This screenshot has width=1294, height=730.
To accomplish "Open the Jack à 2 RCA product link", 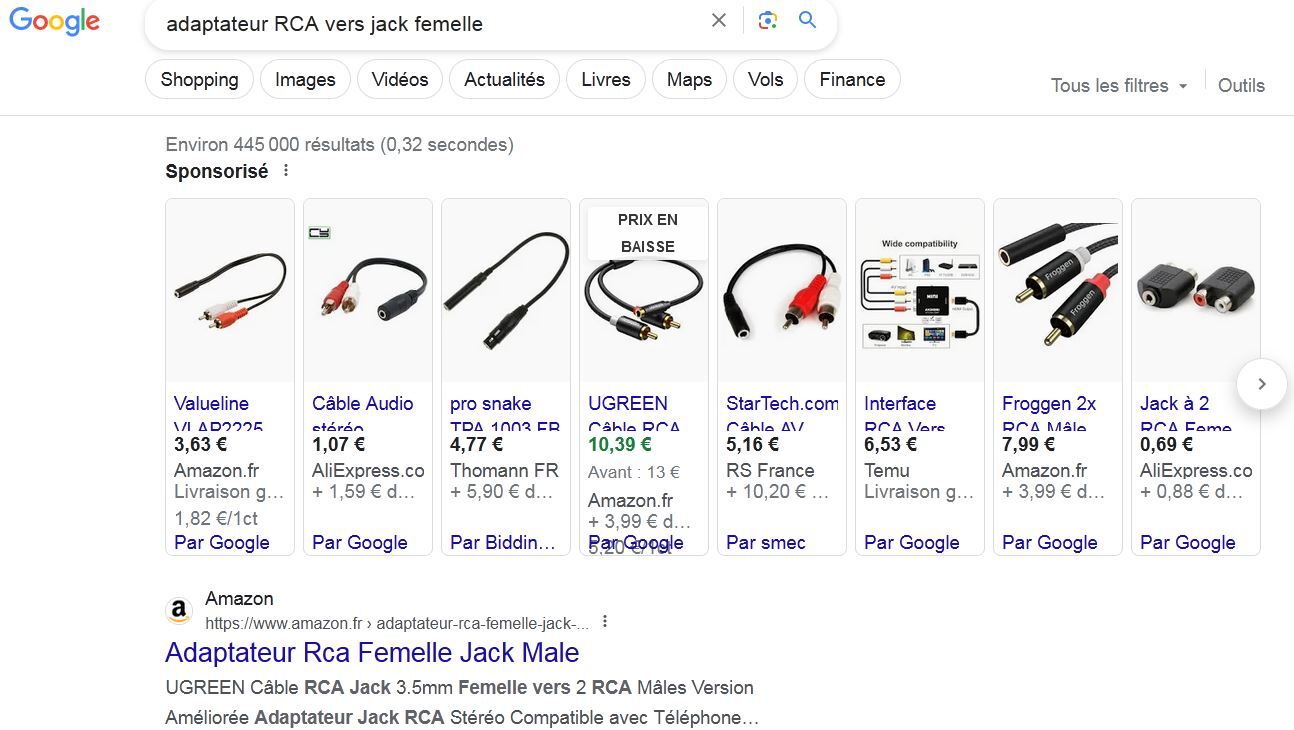I will [x=1186, y=411].
